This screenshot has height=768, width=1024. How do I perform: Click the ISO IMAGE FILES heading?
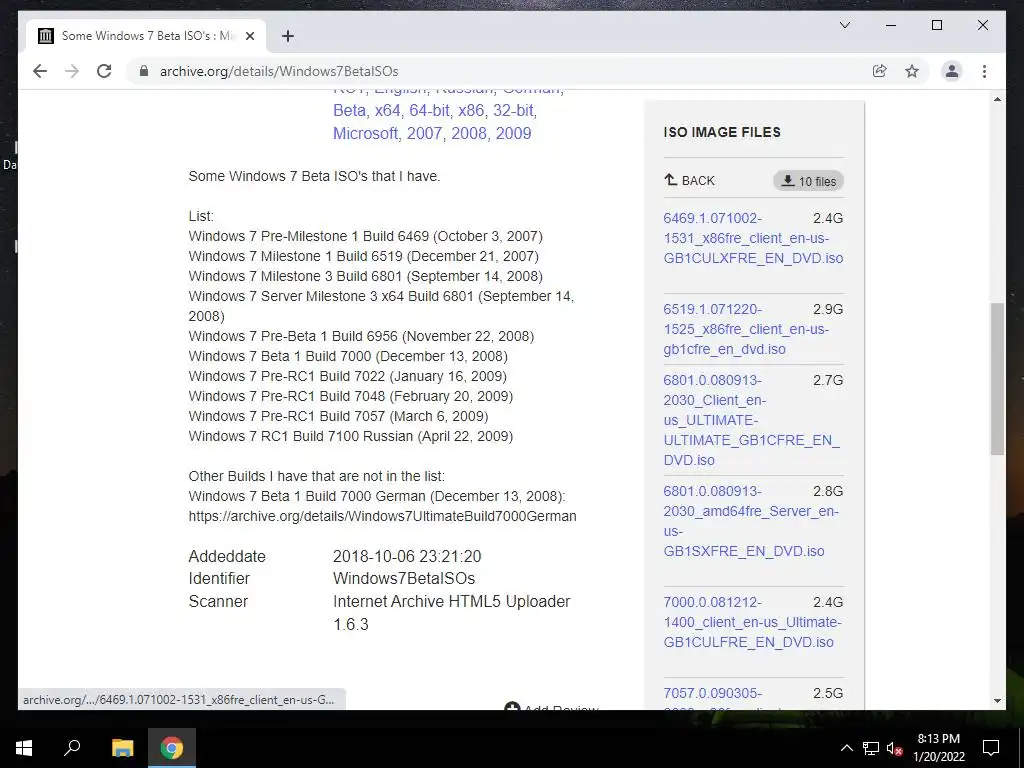coord(722,132)
